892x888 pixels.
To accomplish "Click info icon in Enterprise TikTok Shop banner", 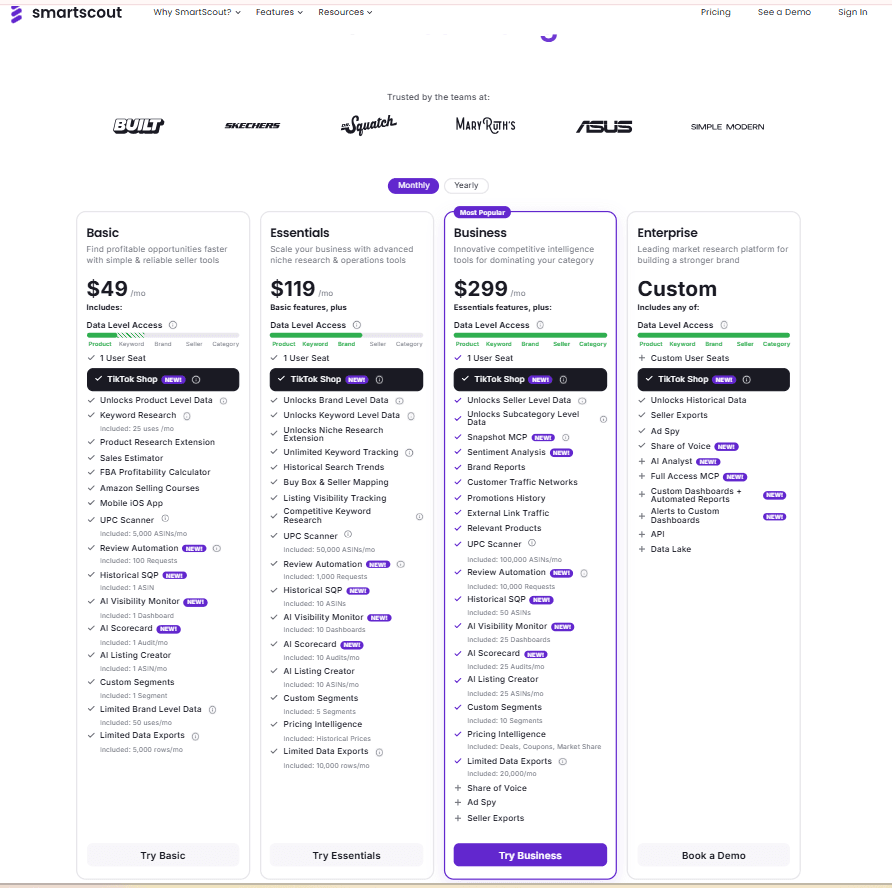I will pos(747,379).
